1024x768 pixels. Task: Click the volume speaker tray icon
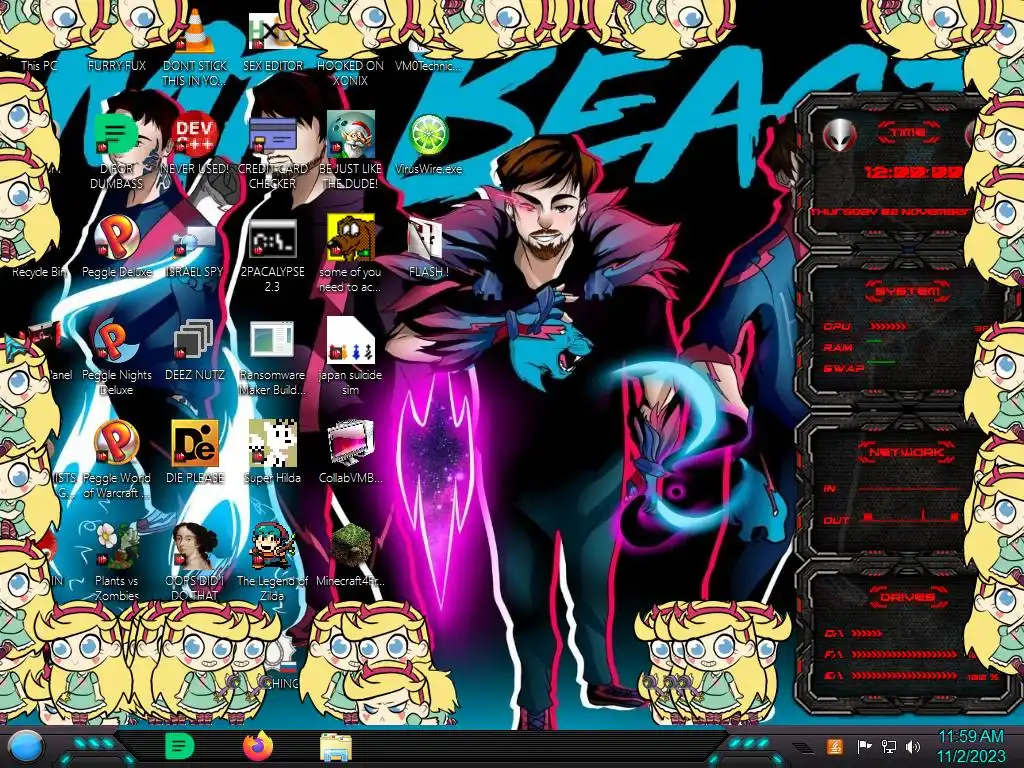click(912, 746)
